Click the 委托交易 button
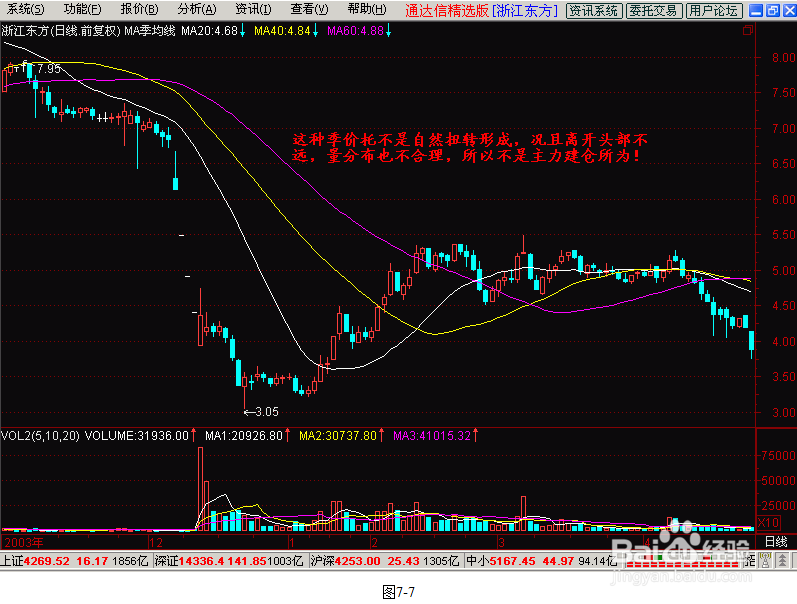This screenshot has width=797, height=604. coord(653,11)
